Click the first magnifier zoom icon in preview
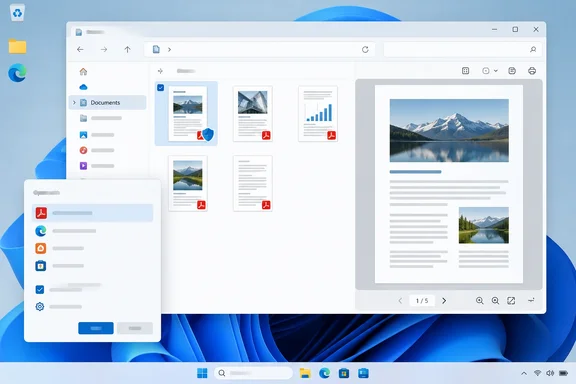 point(479,301)
